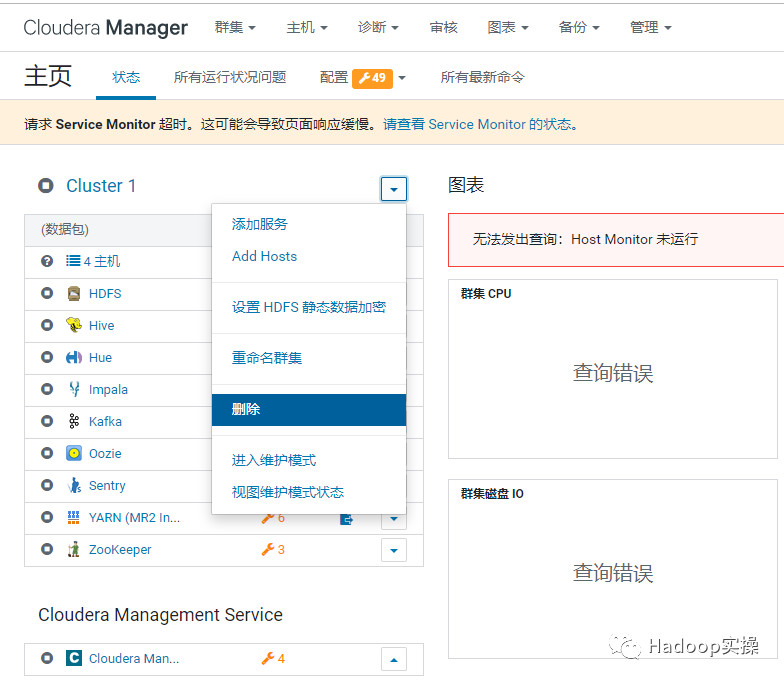Open the Cluster 1 link
The image size is (784, 682).
[x=101, y=186]
